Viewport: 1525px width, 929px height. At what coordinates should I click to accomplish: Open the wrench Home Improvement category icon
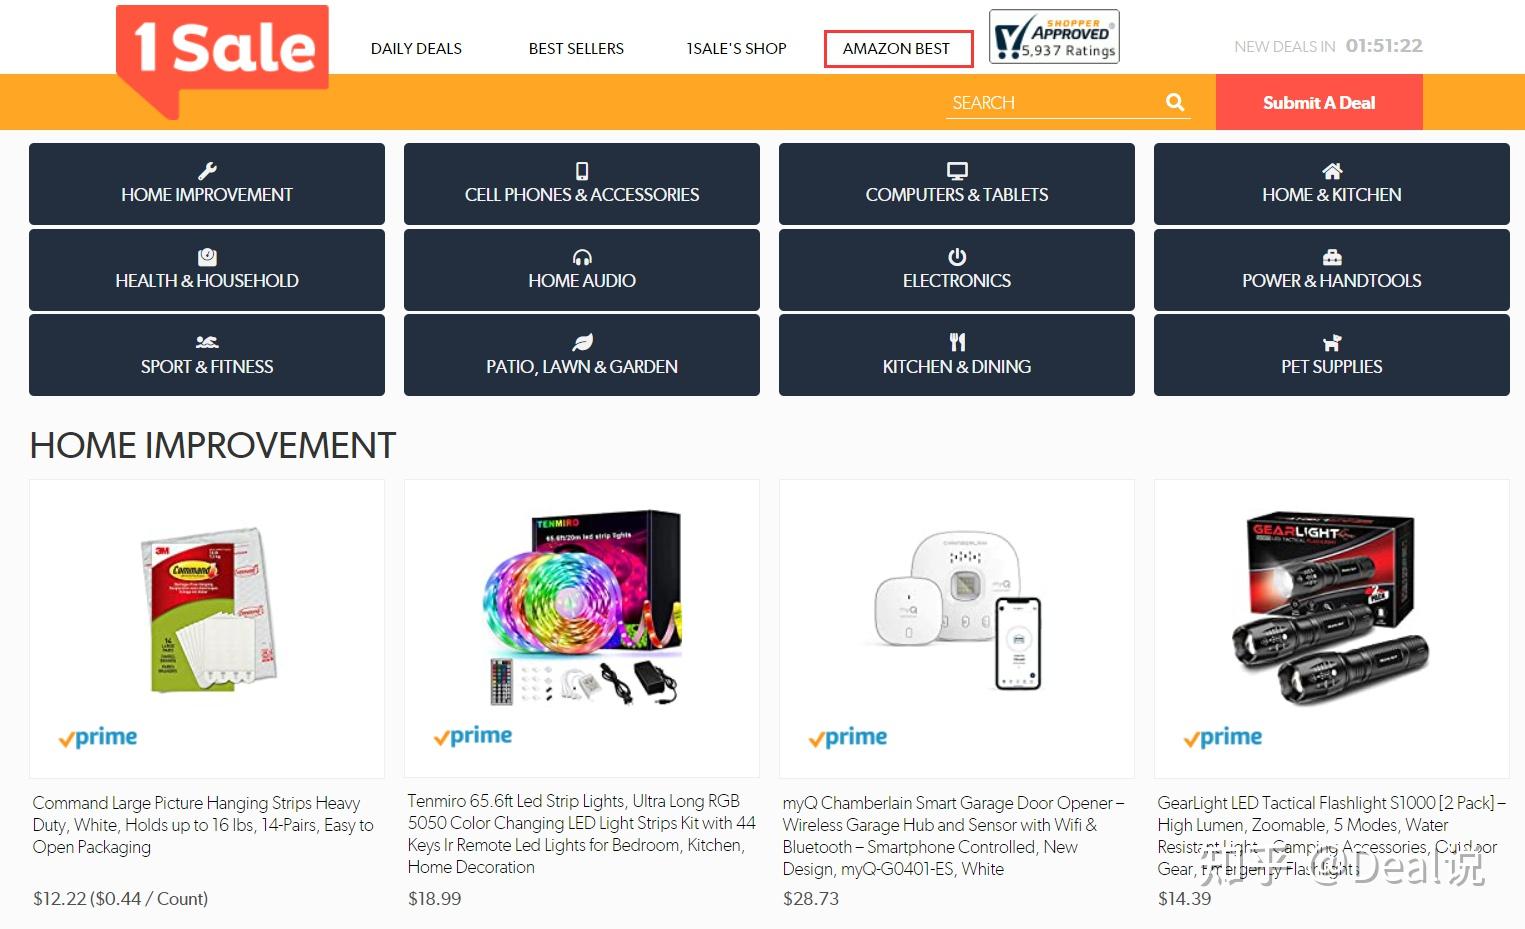point(207,171)
